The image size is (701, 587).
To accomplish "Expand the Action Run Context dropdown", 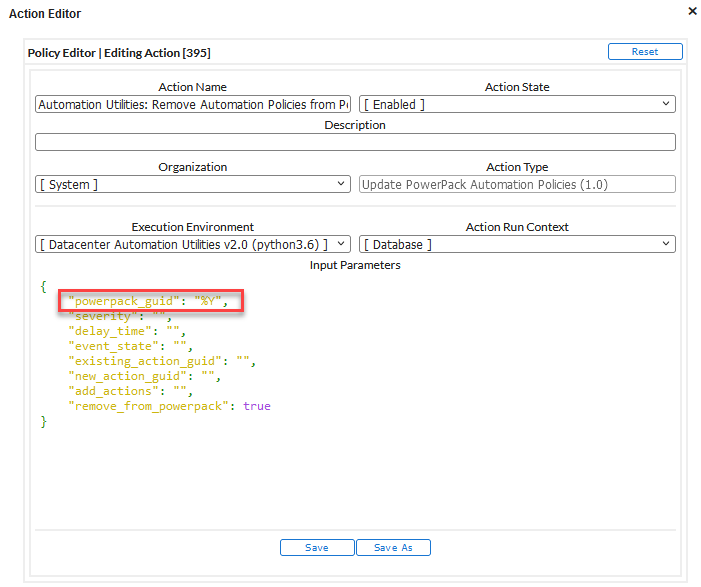I will (x=517, y=244).
